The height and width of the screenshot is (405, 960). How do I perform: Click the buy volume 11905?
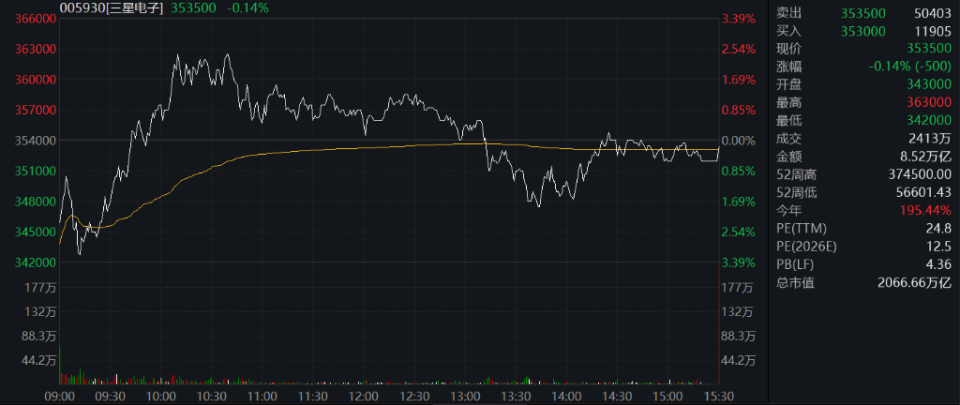(933, 31)
